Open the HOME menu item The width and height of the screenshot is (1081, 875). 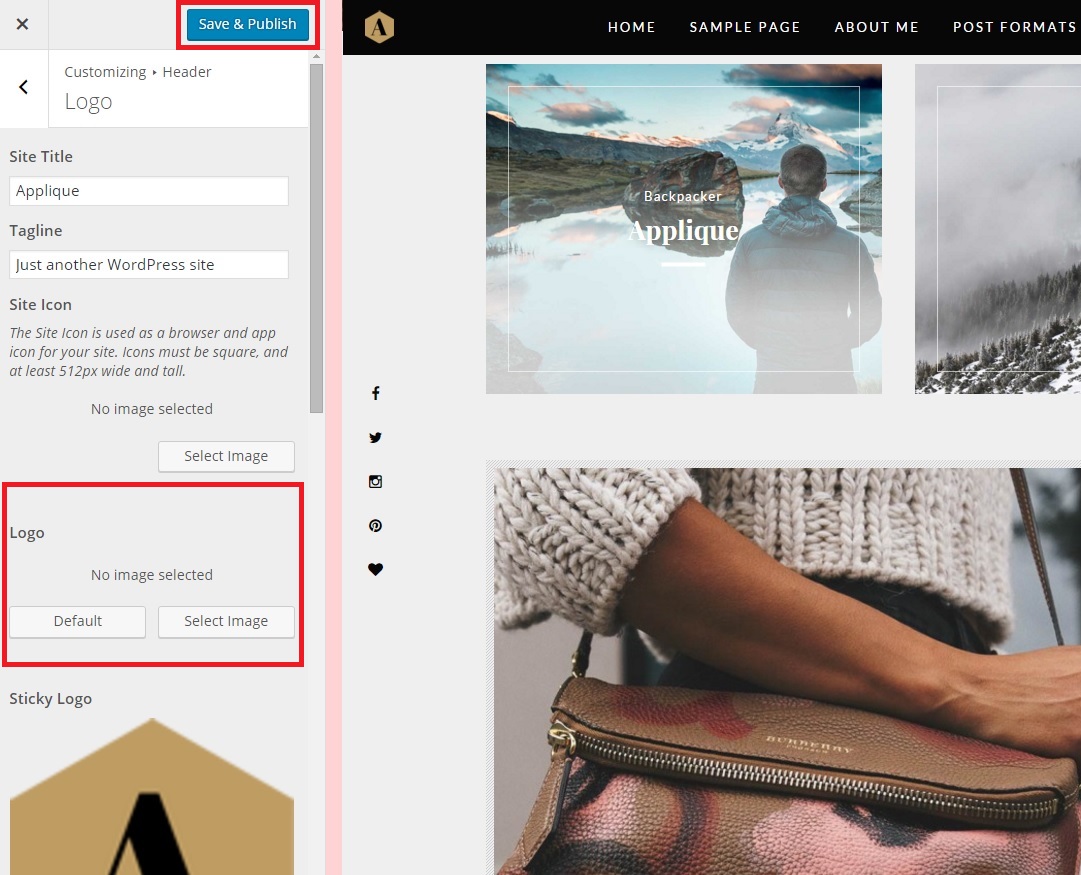point(632,27)
